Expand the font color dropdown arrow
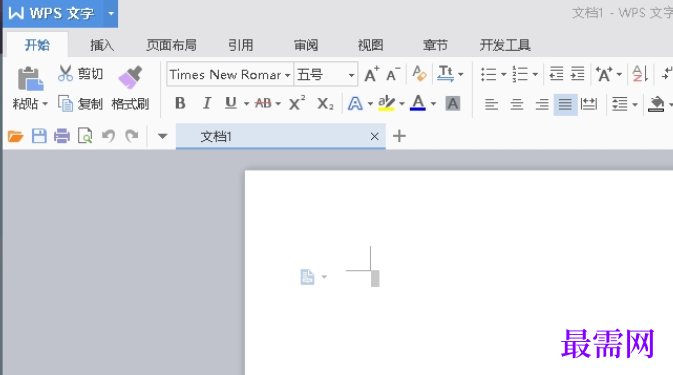Viewport: 673px width, 375px height. (x=433, y=104)
